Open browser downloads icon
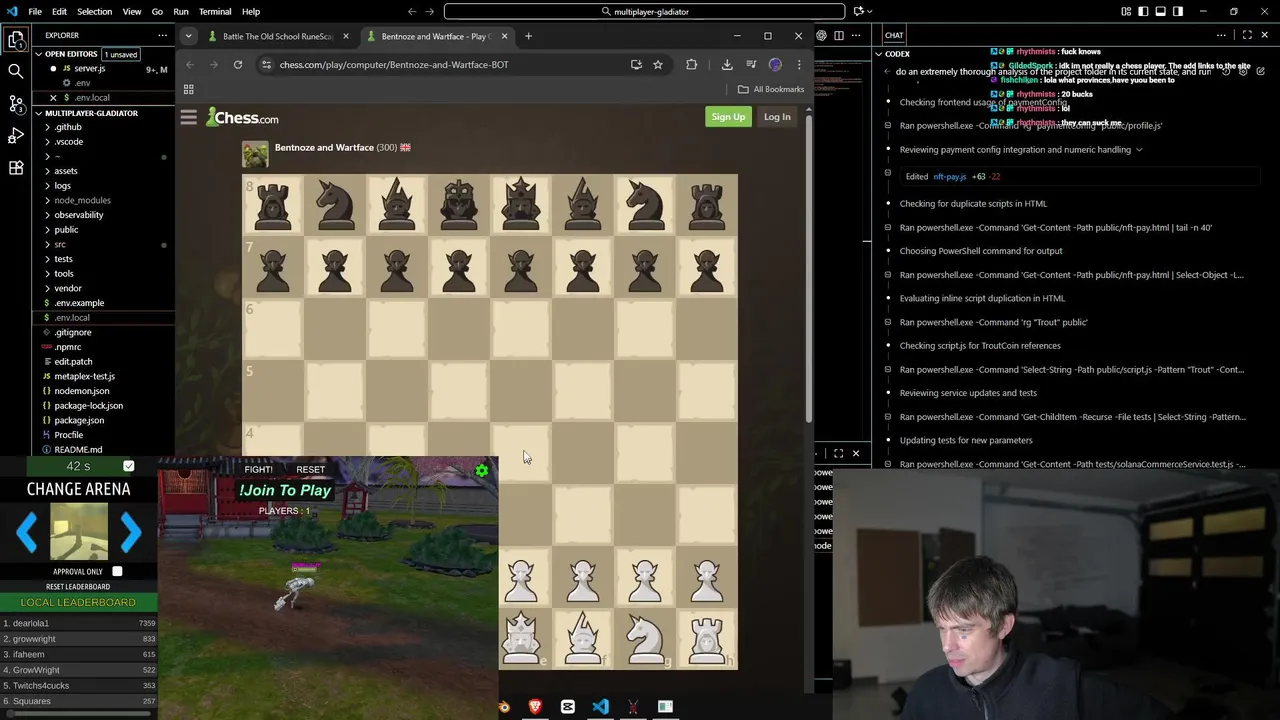 pyautogui.click(x=727, y=64)
